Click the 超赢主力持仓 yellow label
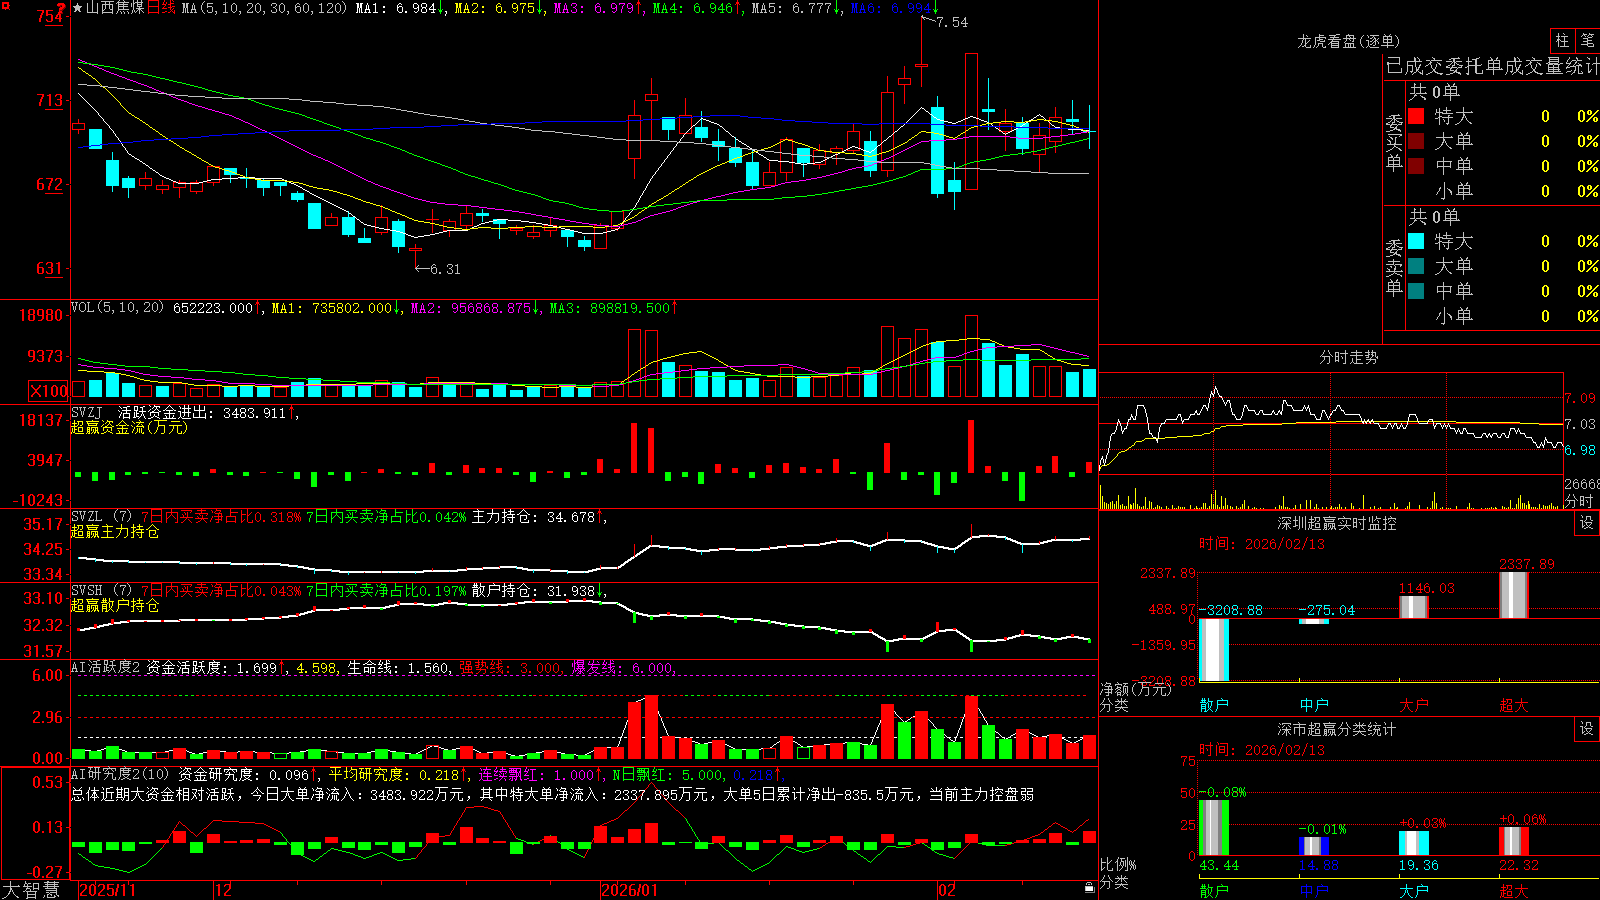This screenshot has width=1600, height=900. click(x=115, y=531)
